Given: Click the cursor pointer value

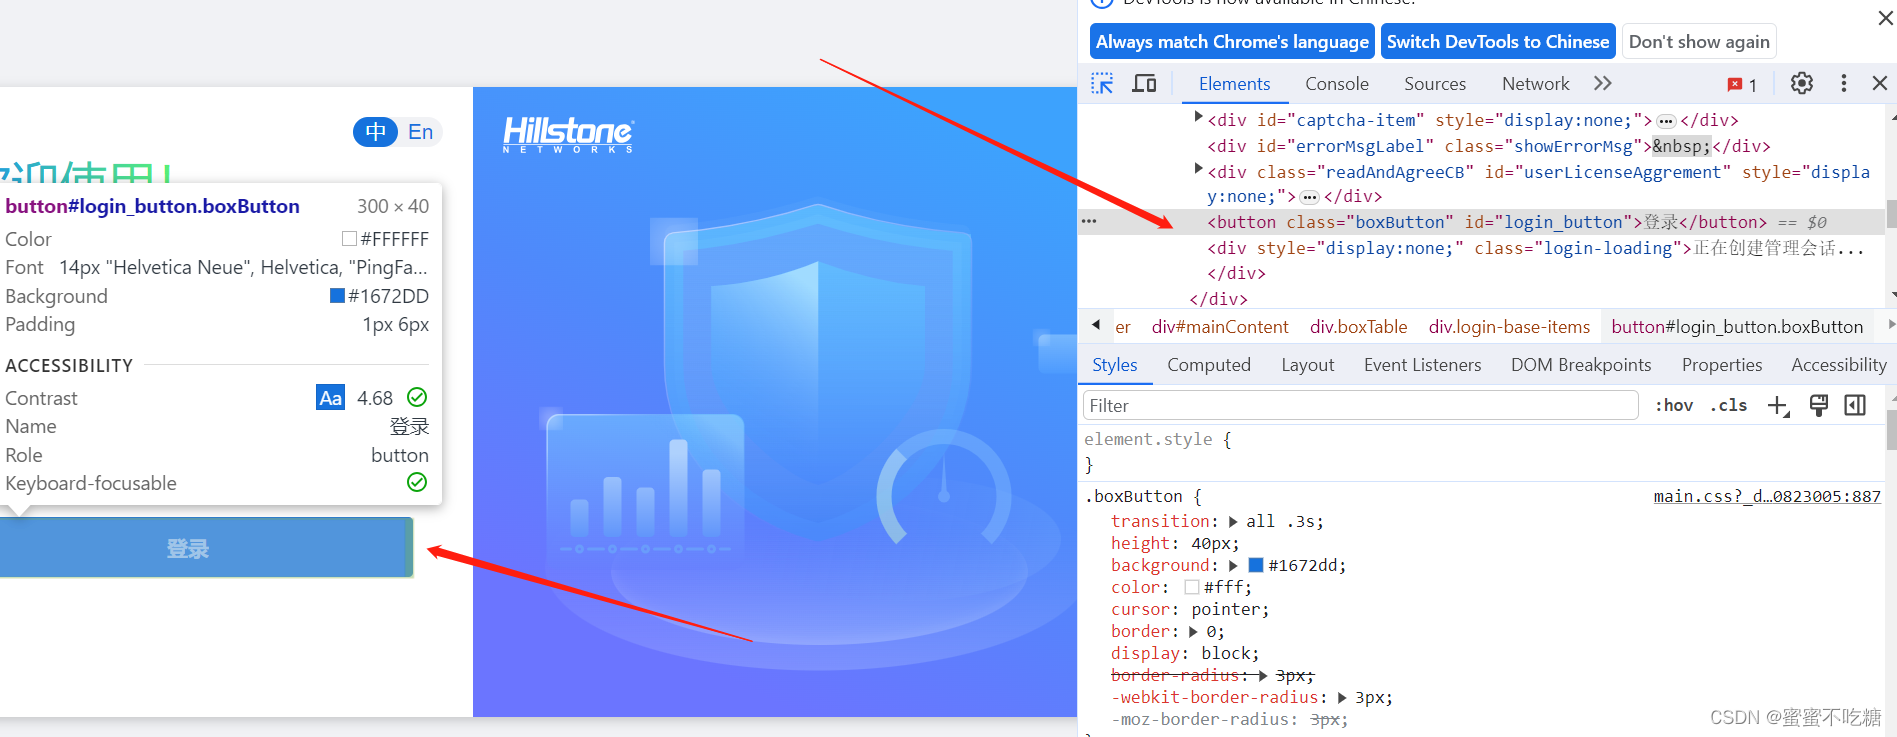Looking at the screenshot, I should 1228,610.
